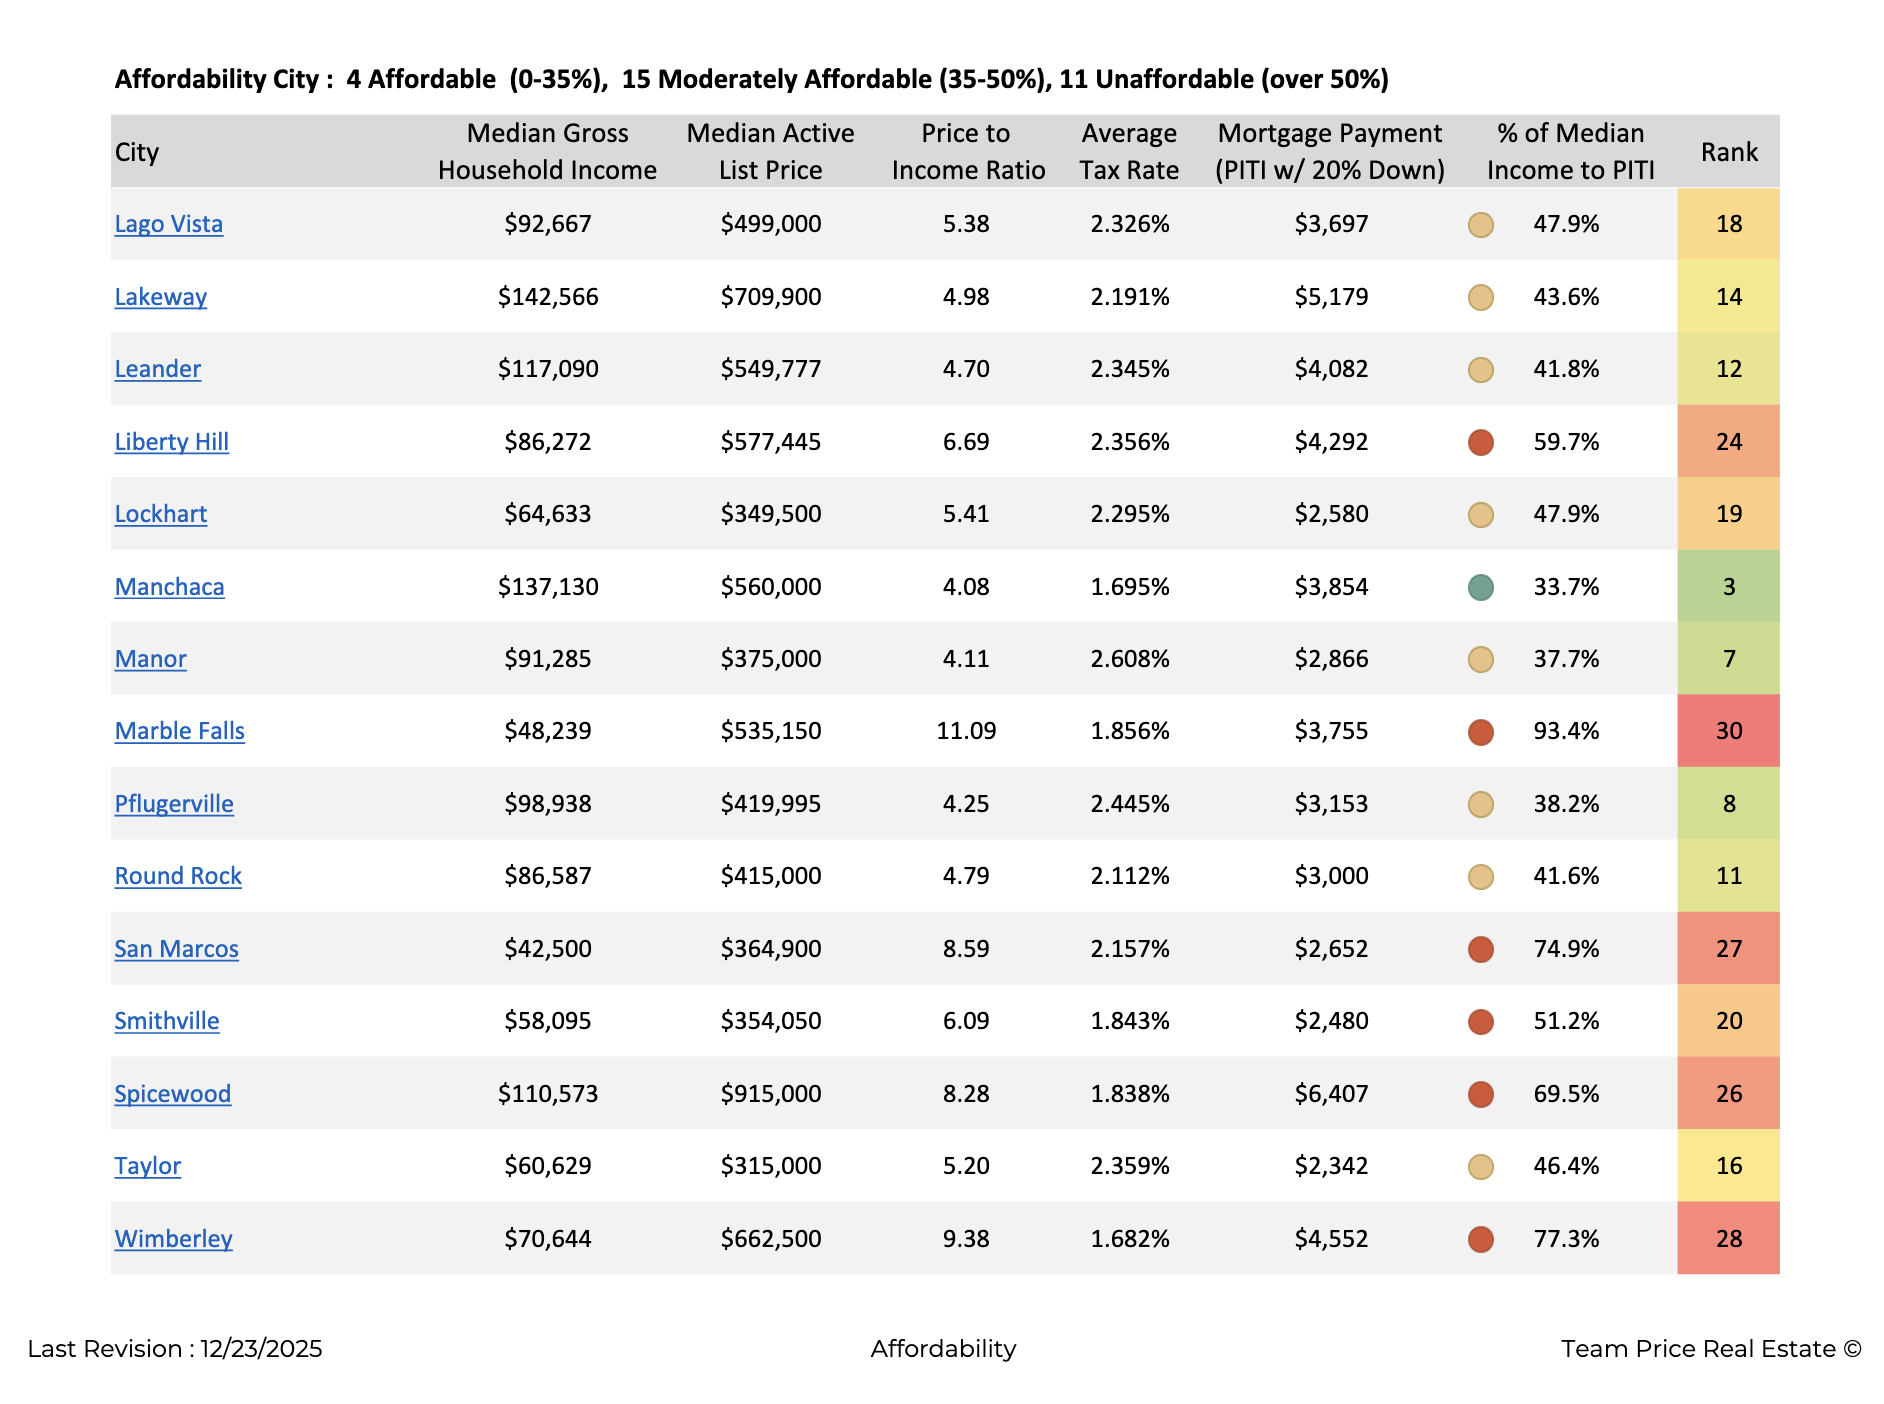Click the green status dot for Manchaca
Screen dimensions: 1884x1404
click(1480, 587)
